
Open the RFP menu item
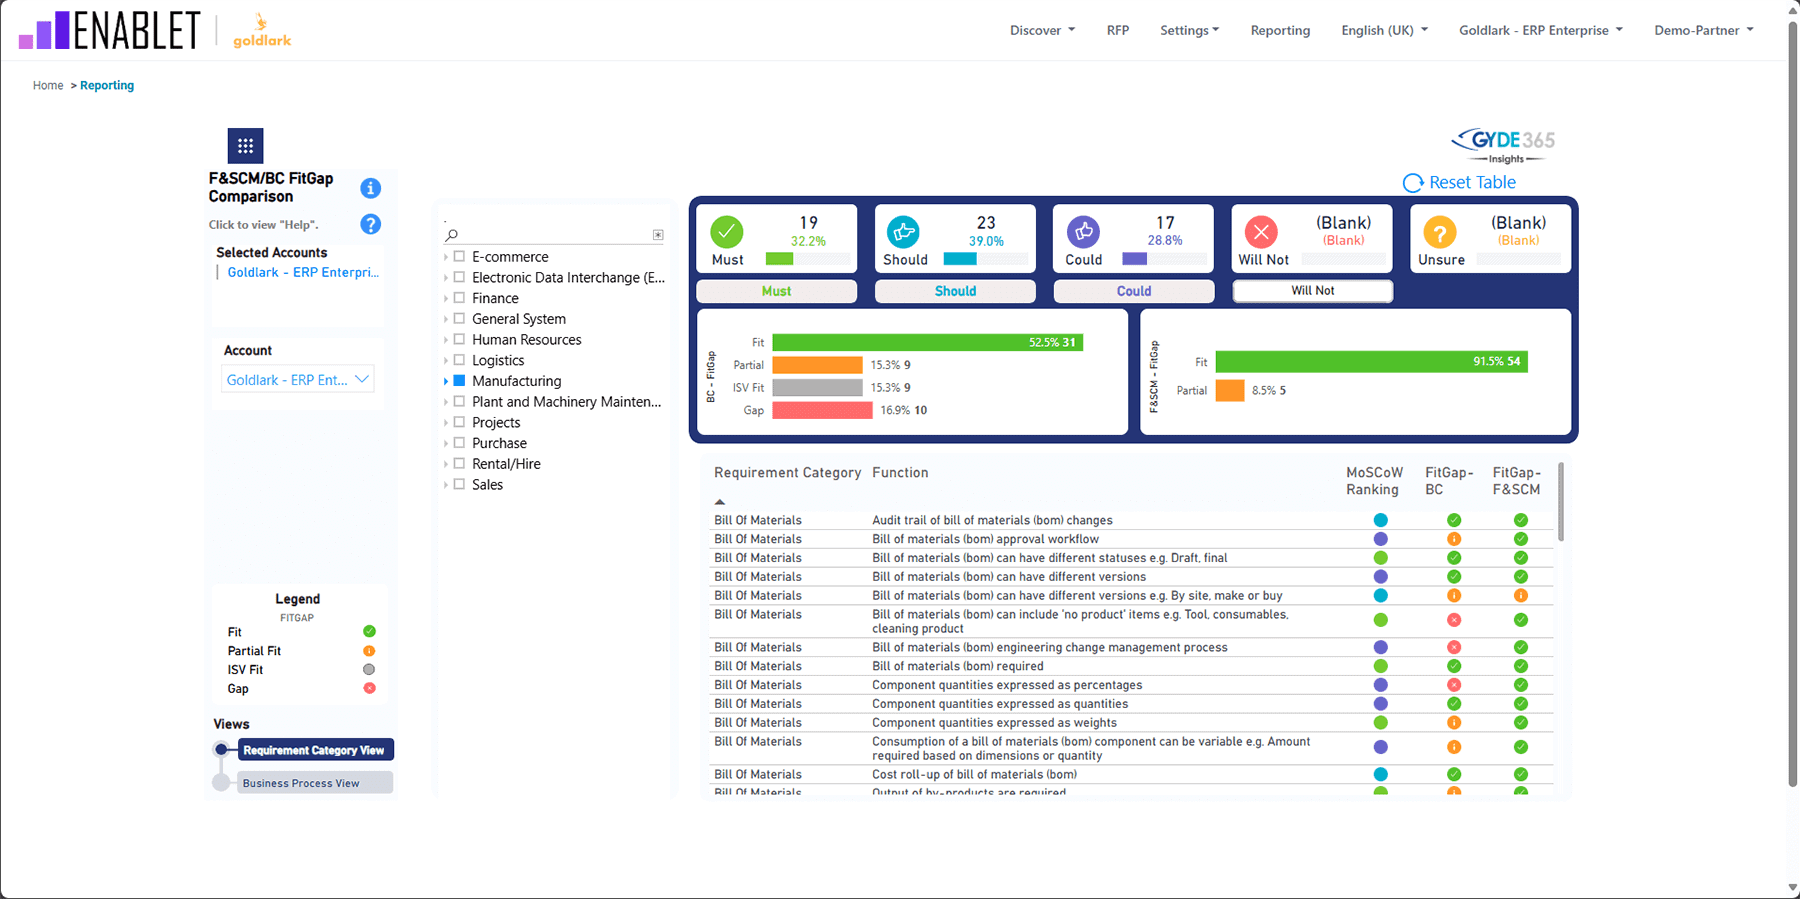(1117, 30)
